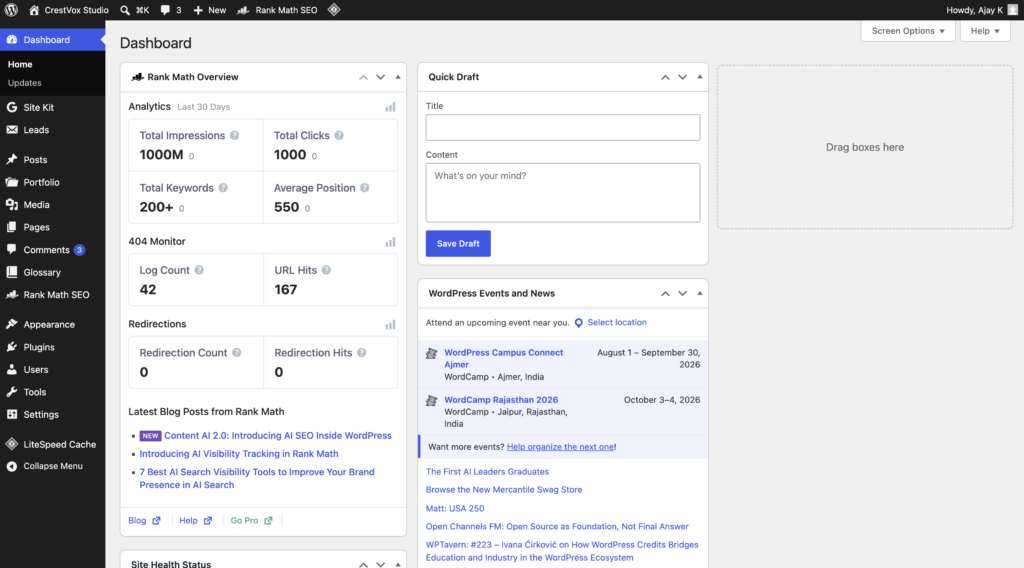Open Posts menu in sidebar
Viewport: 1024px width, 568px height.
coord(52,160)
